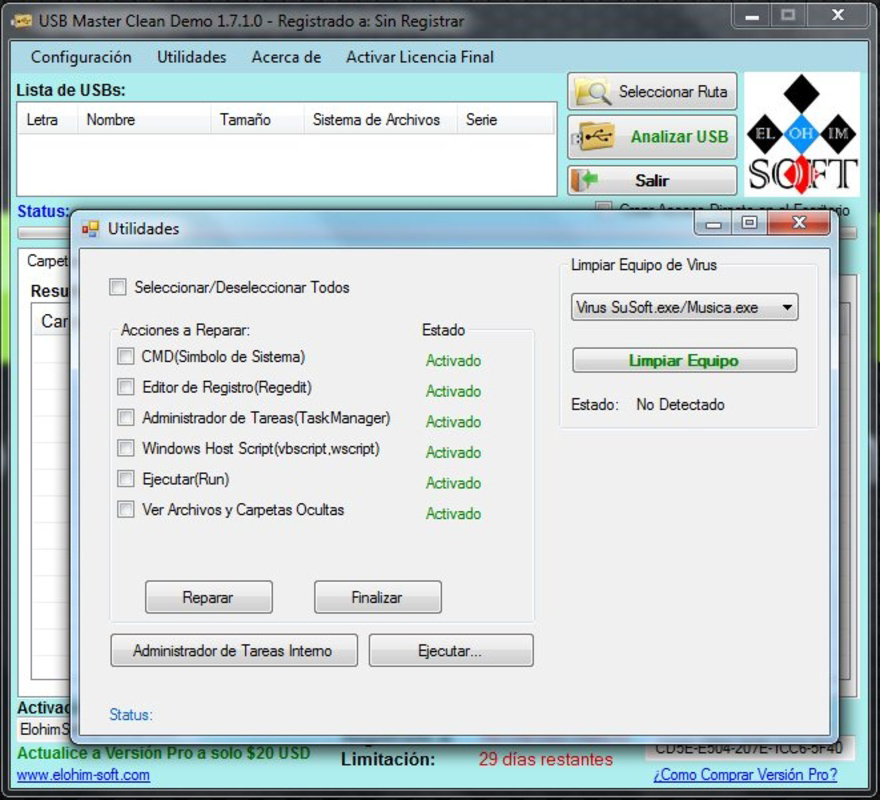Close the USB Master Clean main window
Image resolution: width=880 pixels, height=800 pixels.
coord(838,16)
